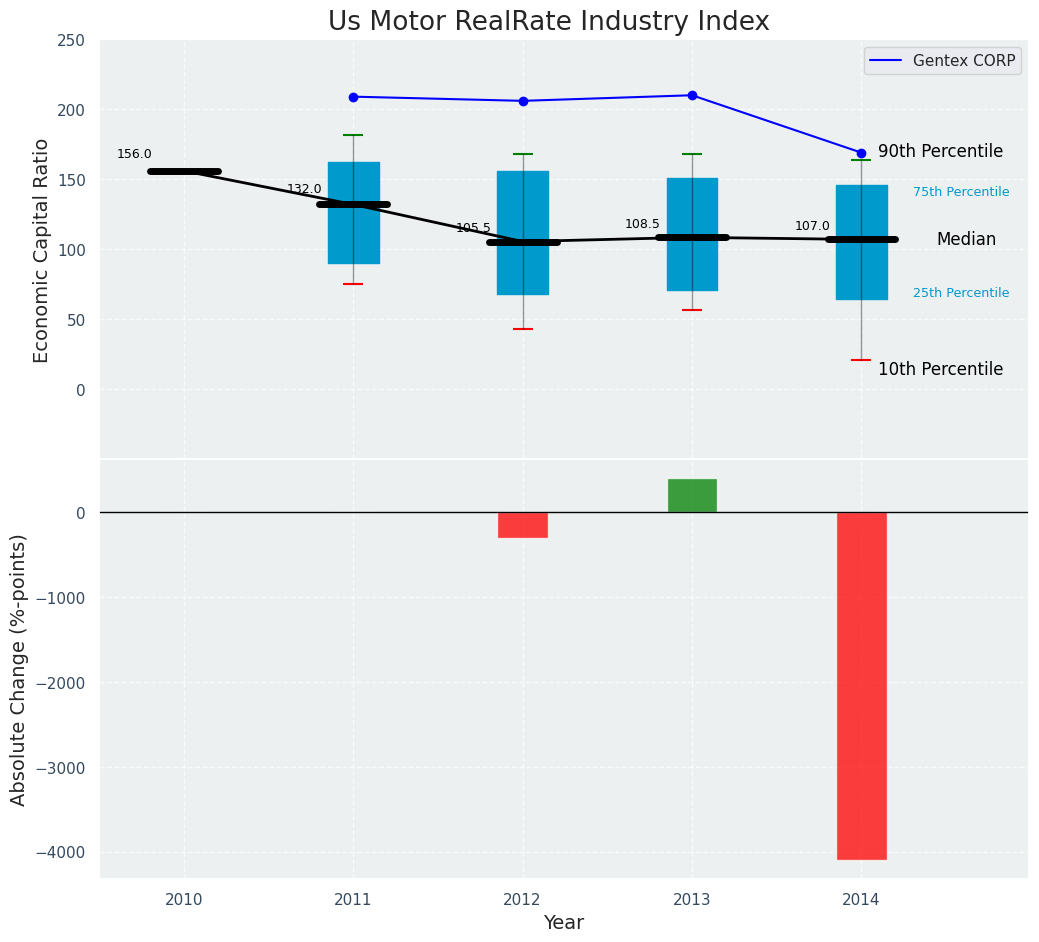Click the 156.0 median value label

pyautogui.click(x=134, y=154)
